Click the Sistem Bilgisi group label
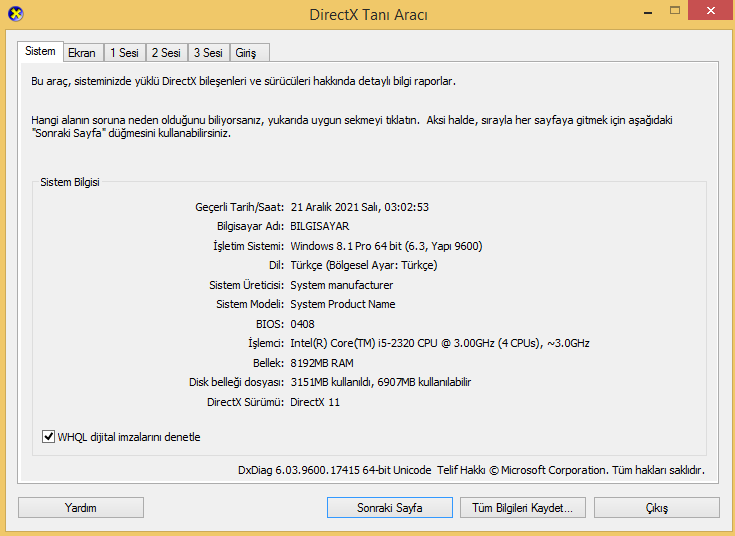Image resolution: width=735 pixels, height=536 pixels. click(70, 182)
